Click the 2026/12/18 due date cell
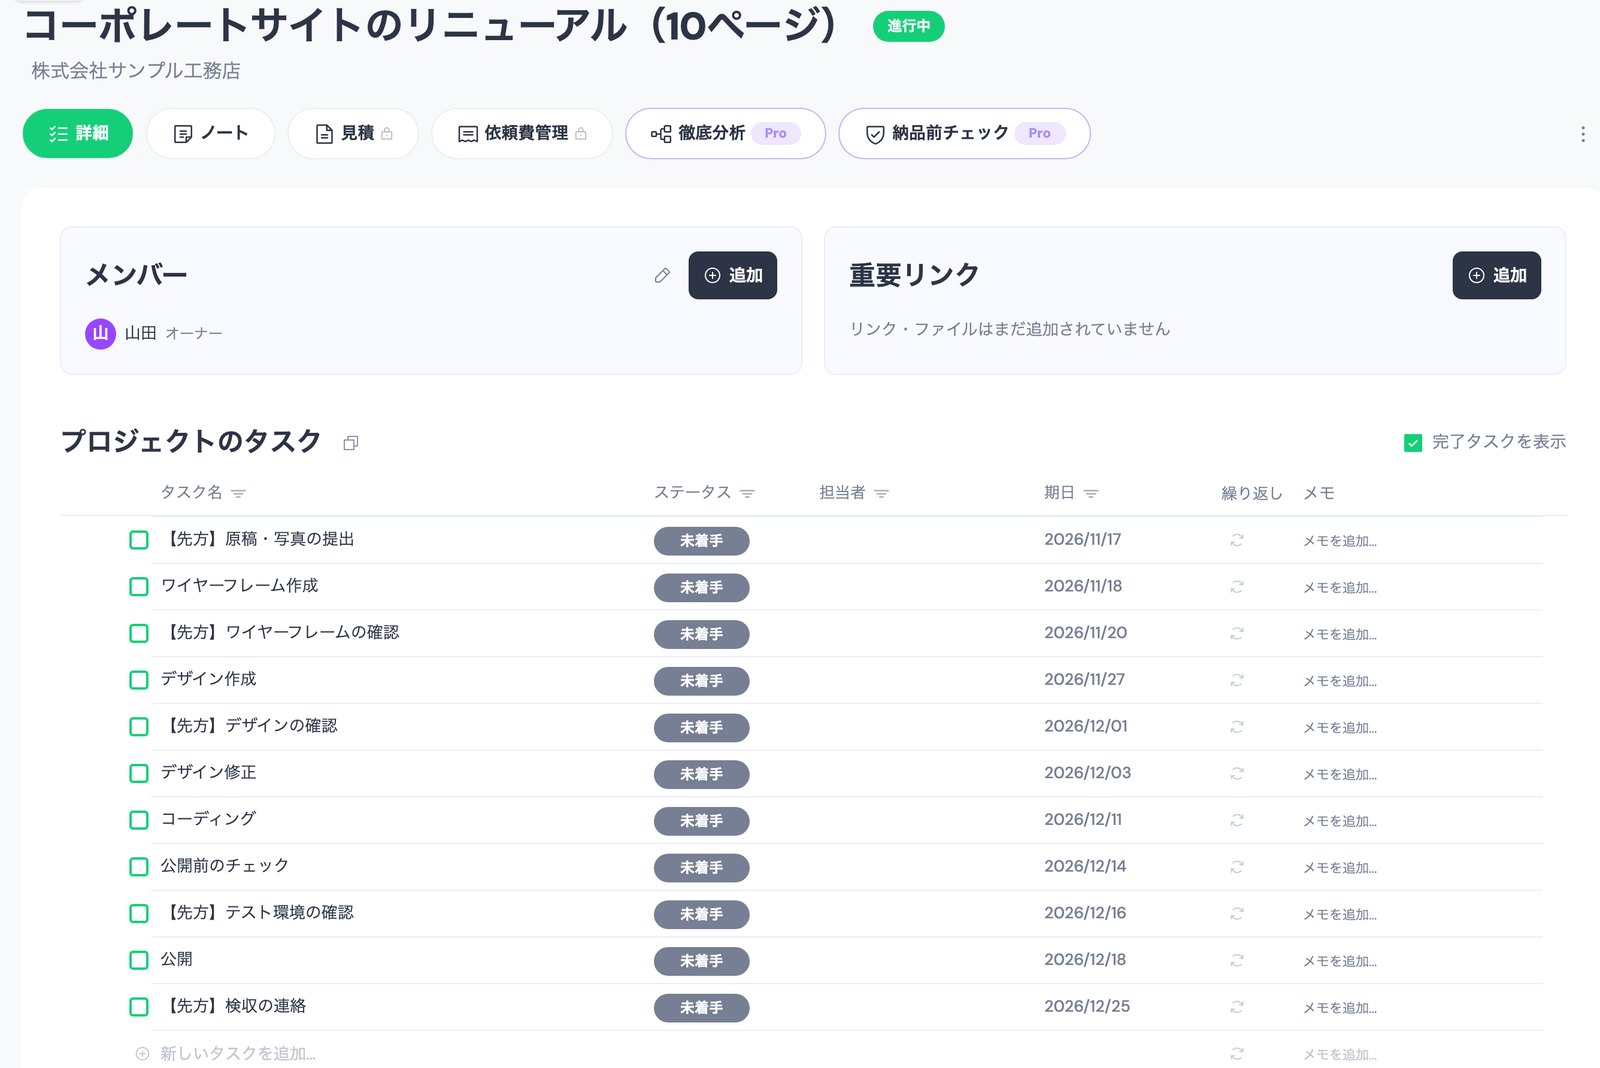 [1085, 960]
